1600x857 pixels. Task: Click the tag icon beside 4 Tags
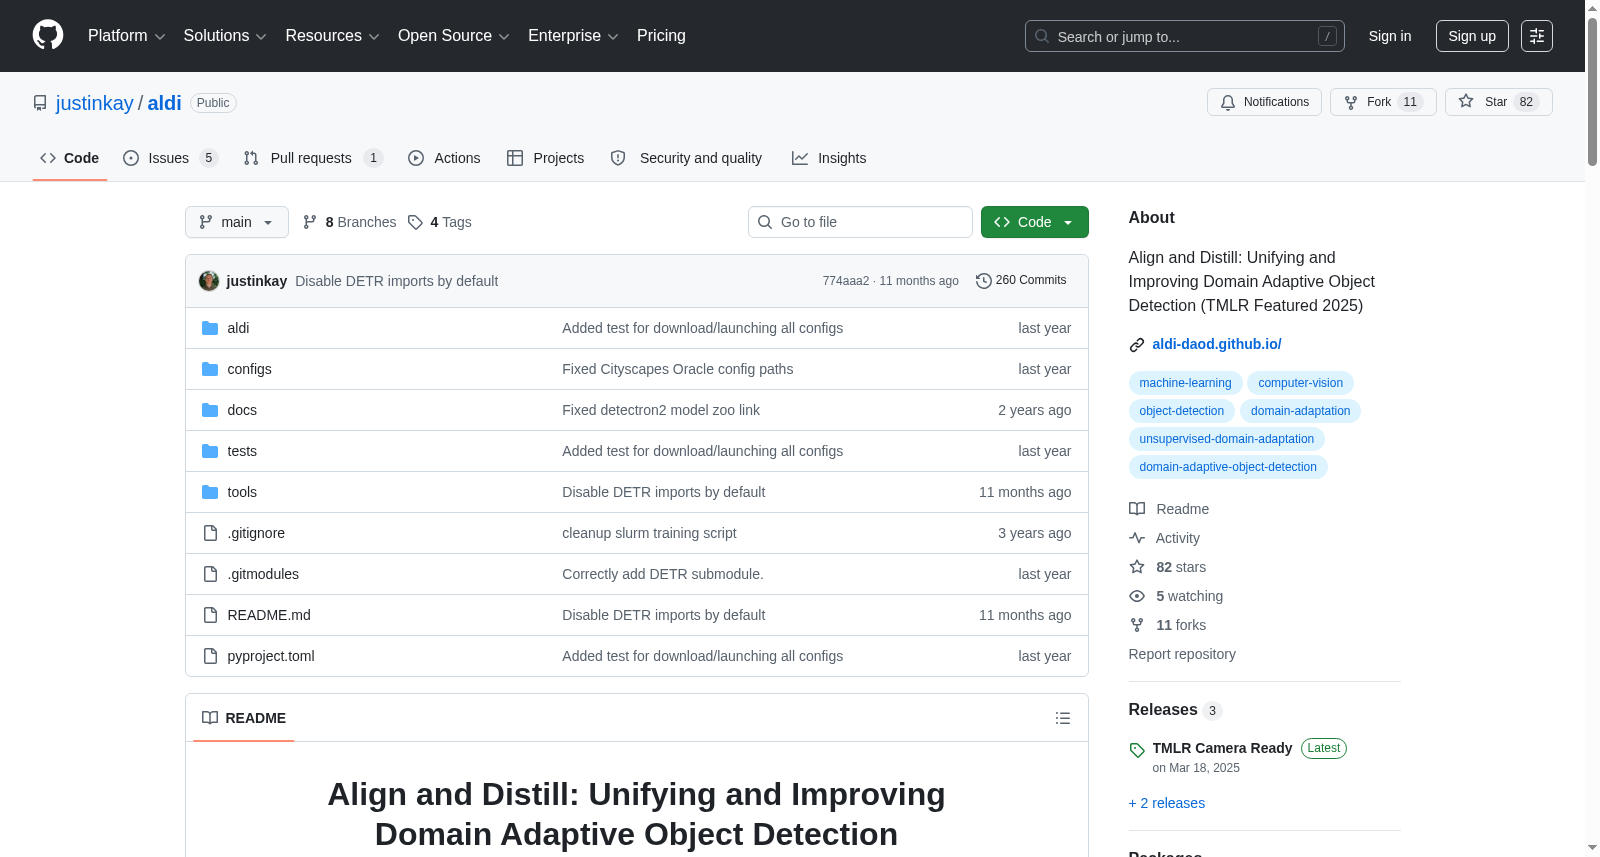(416, 222)
